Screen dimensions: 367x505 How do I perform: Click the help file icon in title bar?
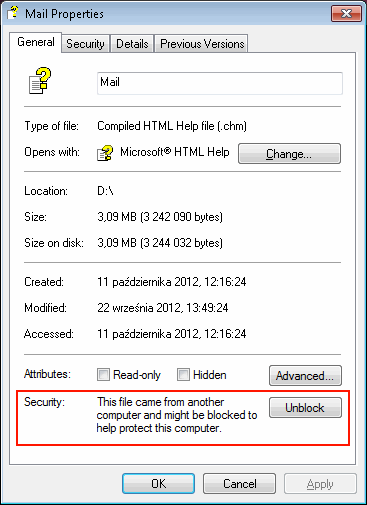(13, 13)
